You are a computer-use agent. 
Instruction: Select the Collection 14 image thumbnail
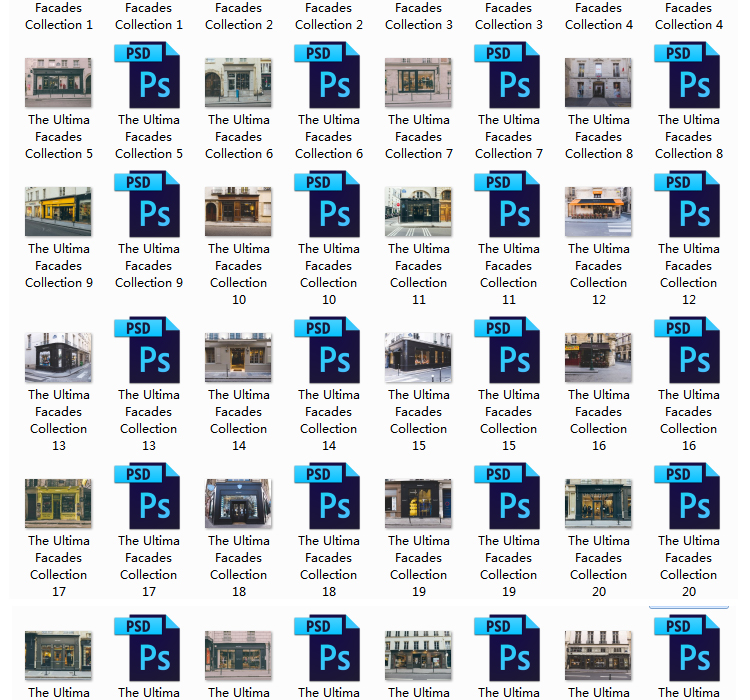(x=238, y=357)
